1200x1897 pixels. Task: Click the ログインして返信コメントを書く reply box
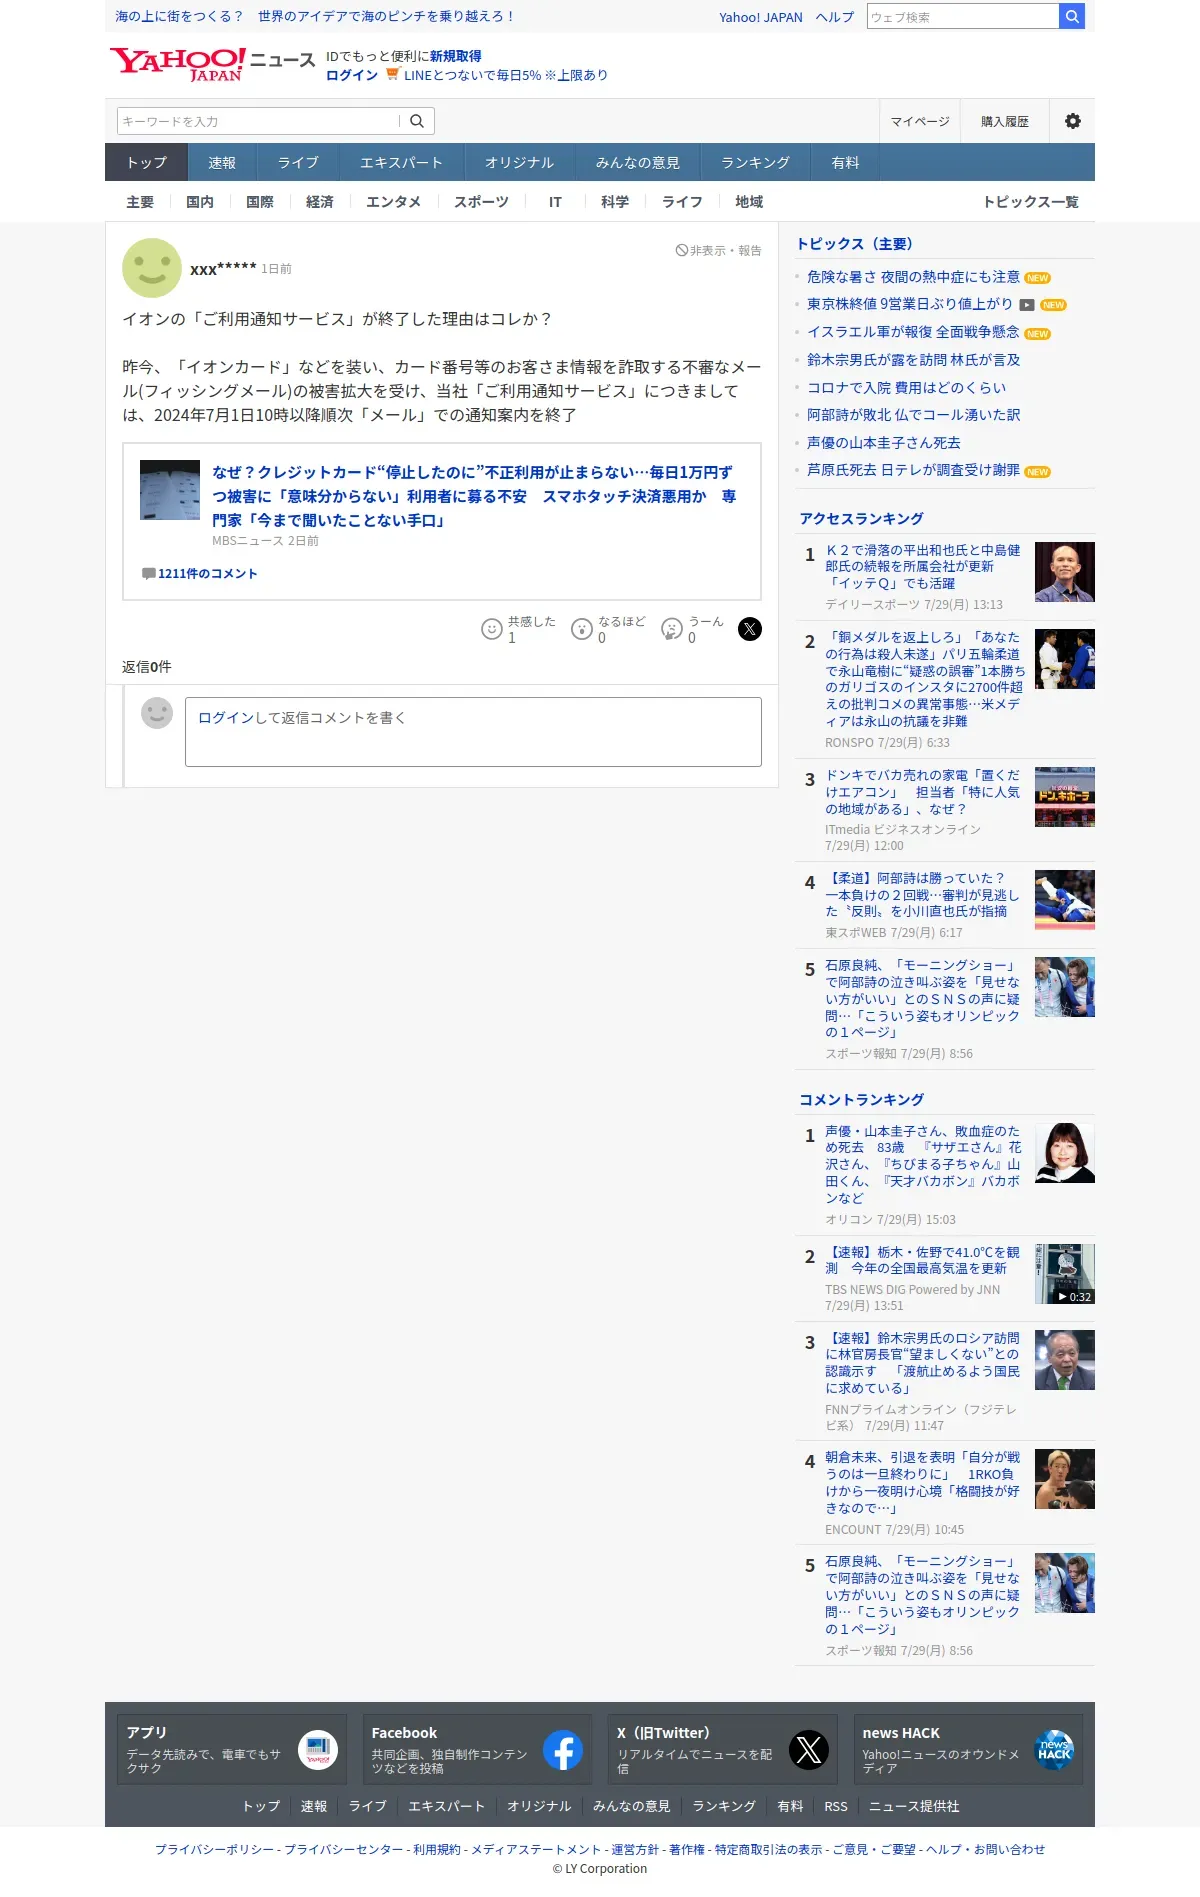(473, 732)
